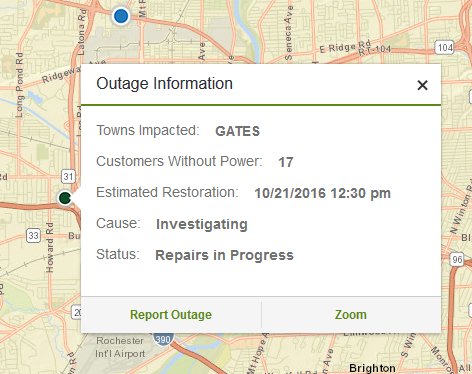Image resolution: width=472 pixels, height=374 pixels.
Task: Click the Long Pond Rd map label
Action: [x=19, y=85]
